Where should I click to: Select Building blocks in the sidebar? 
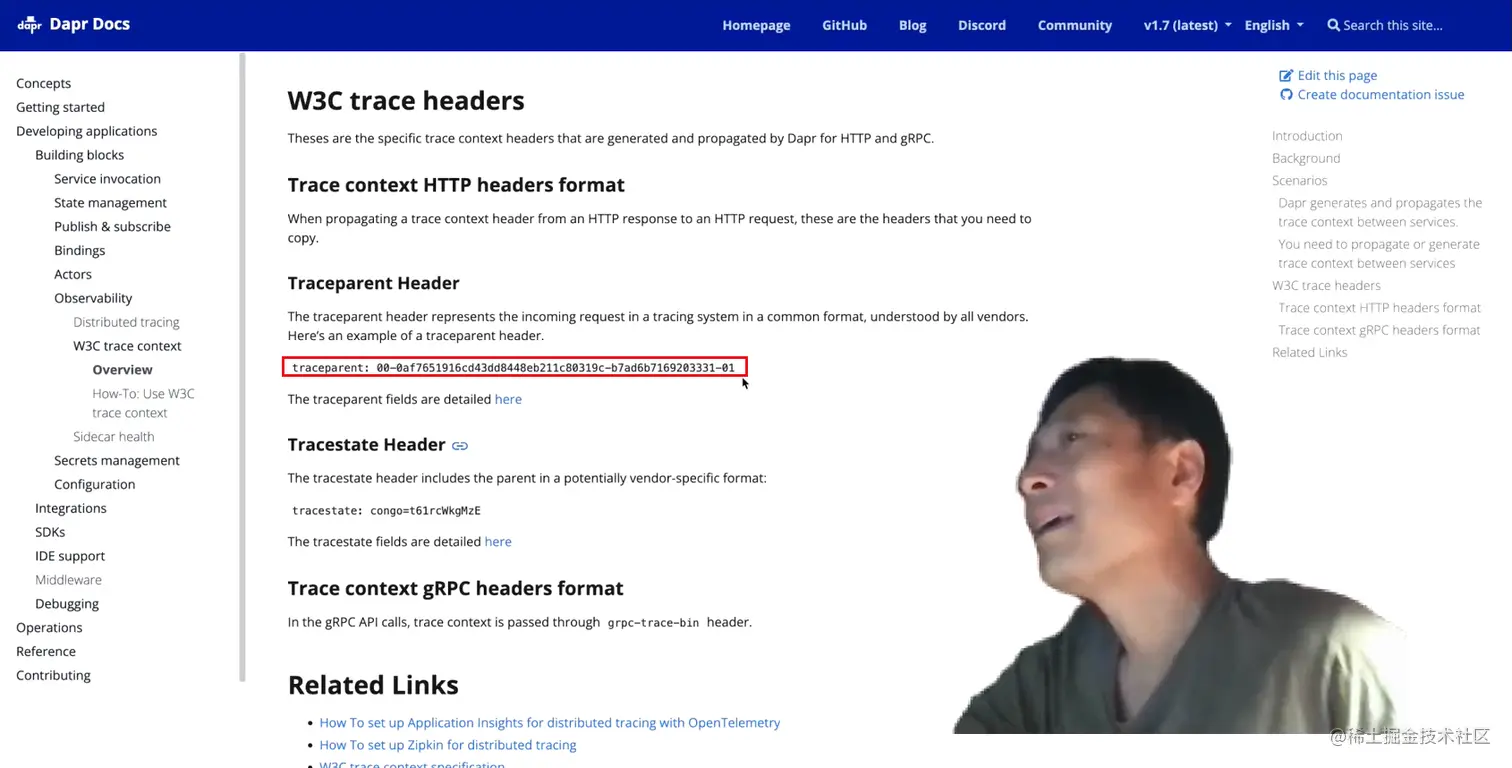coord(79,155)
